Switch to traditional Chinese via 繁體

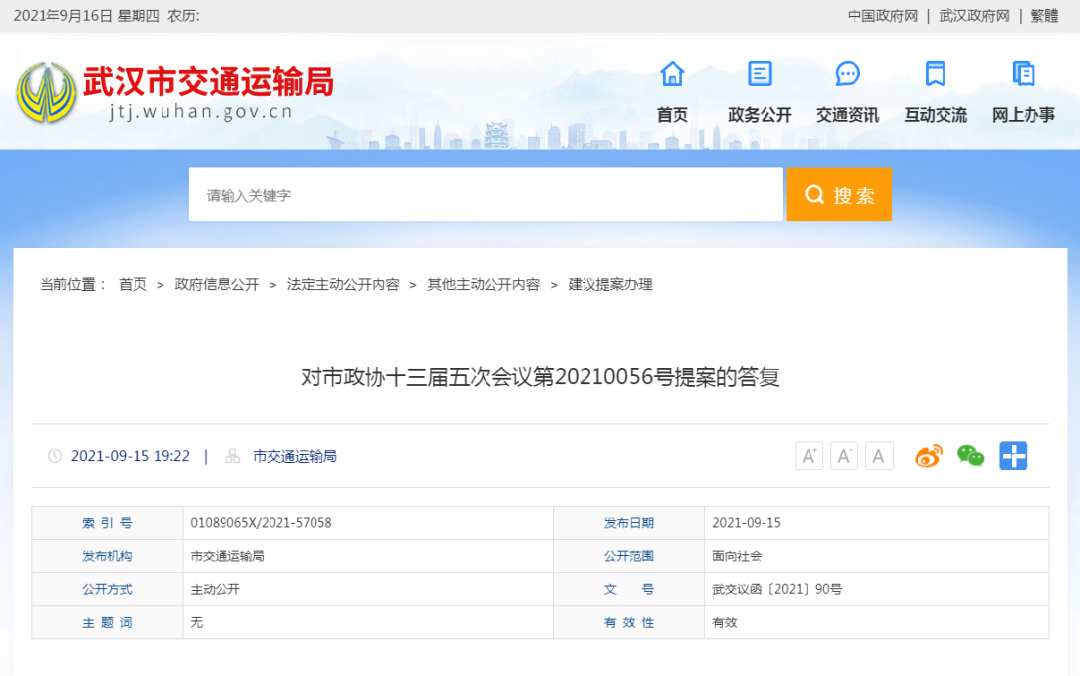click(x=1044, y=16)
